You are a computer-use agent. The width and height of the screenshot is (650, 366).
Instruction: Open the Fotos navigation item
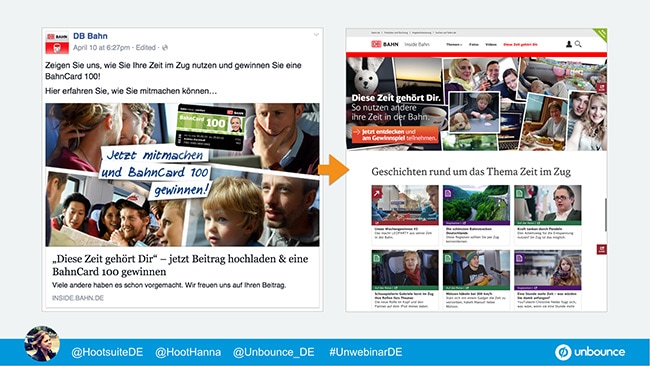tap(474, 44)
